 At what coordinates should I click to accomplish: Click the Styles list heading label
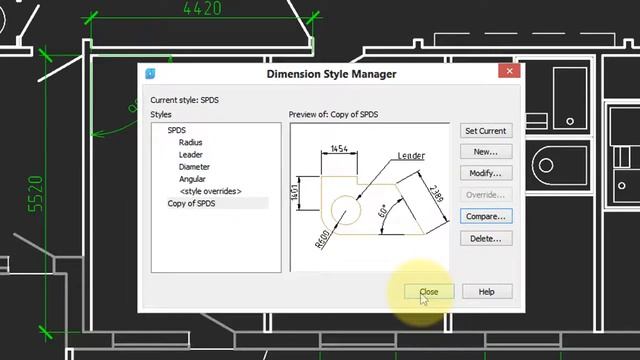coord(161,115)
